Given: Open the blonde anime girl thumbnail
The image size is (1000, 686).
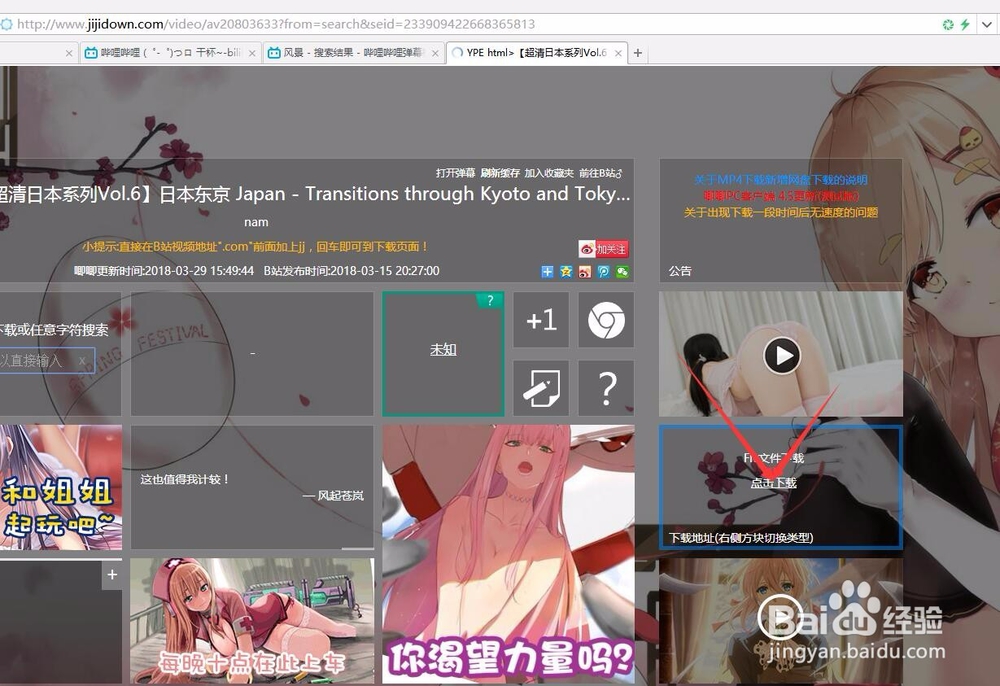Looking at the screenshot, I should point(781,621).
